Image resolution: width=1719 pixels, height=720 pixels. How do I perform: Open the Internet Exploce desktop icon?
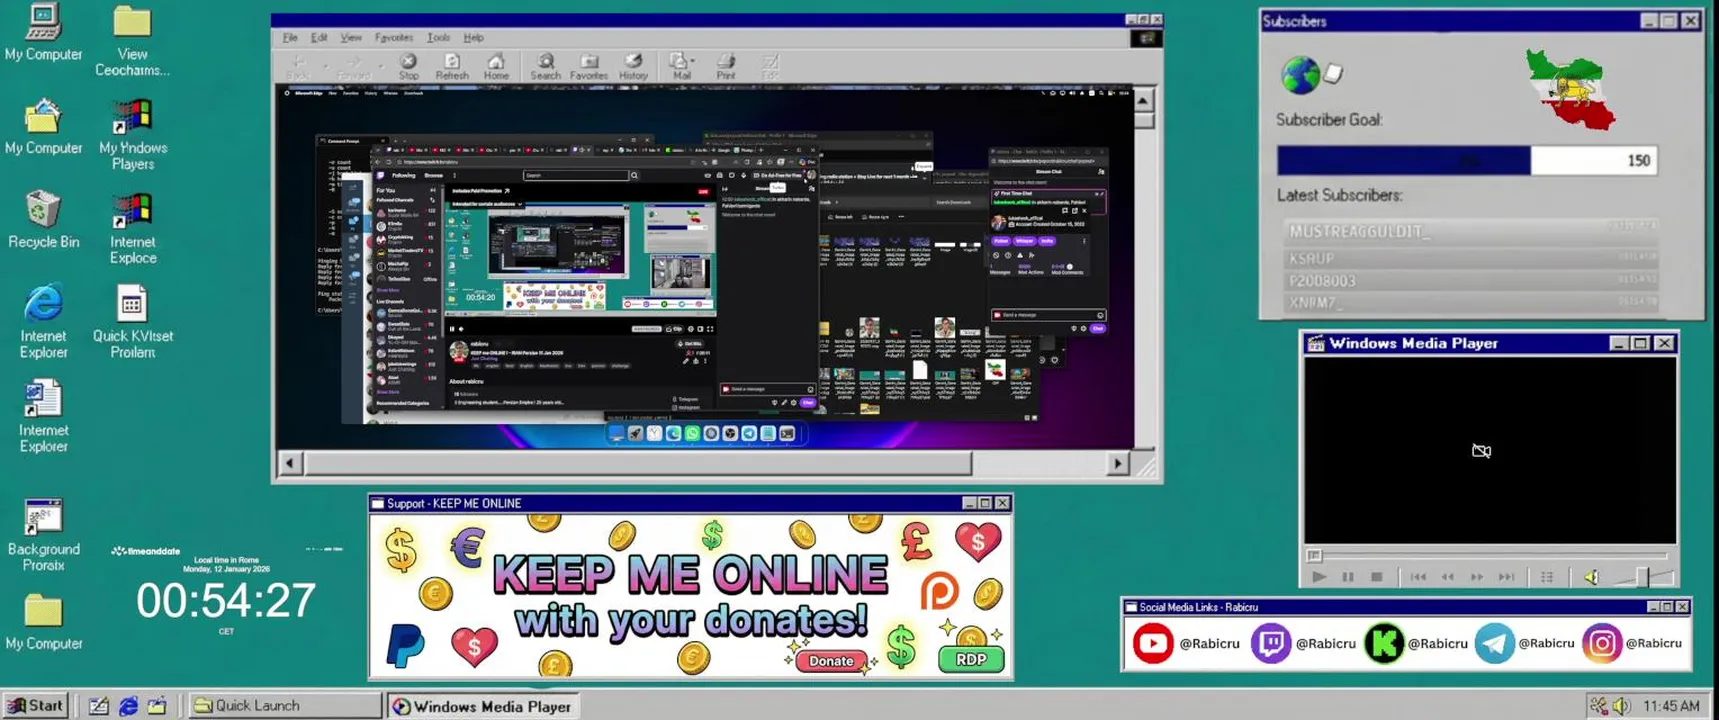(132, 229)
